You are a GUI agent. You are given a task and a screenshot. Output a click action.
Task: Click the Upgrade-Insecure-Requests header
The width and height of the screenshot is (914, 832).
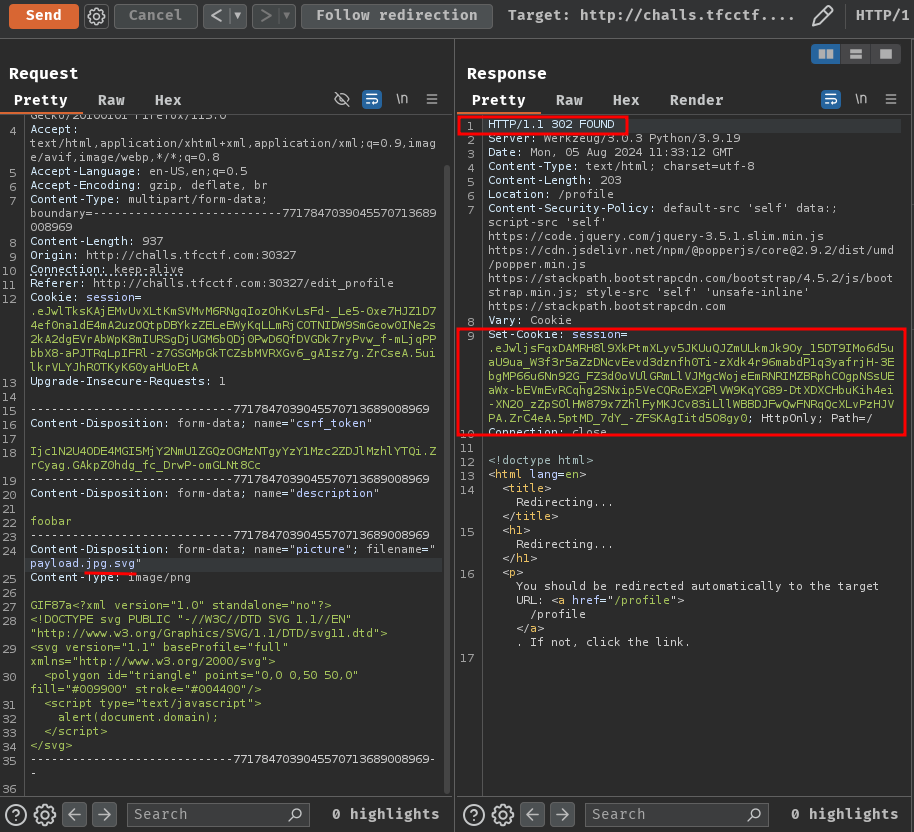128,381
